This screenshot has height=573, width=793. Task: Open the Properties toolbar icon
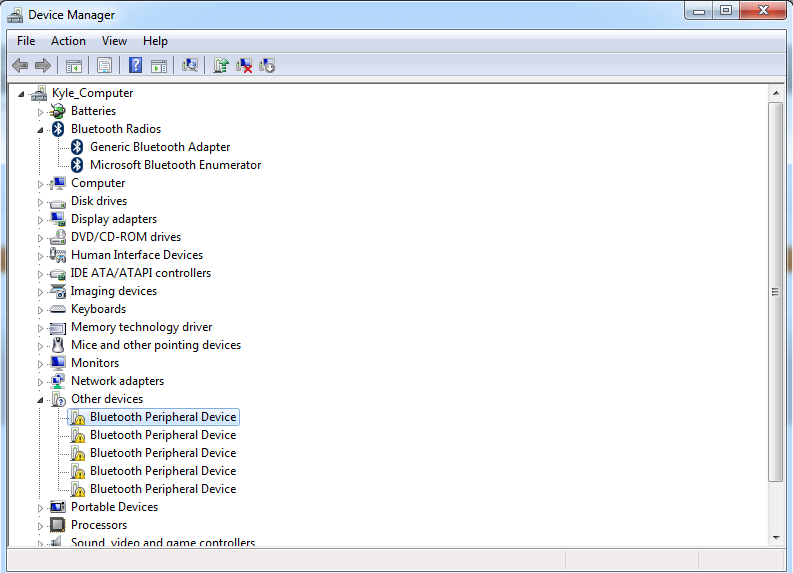104,65
